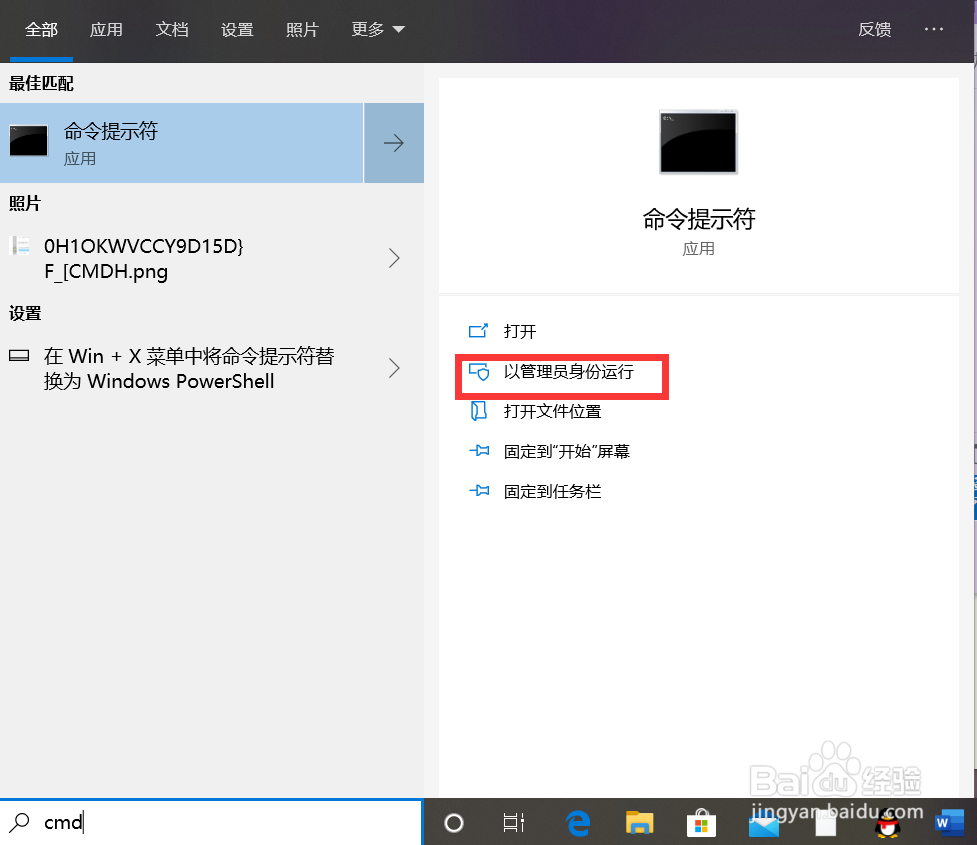Switch to the 应用 tab
The height and width of the screenshot is (845, 977).
[106, 30]
